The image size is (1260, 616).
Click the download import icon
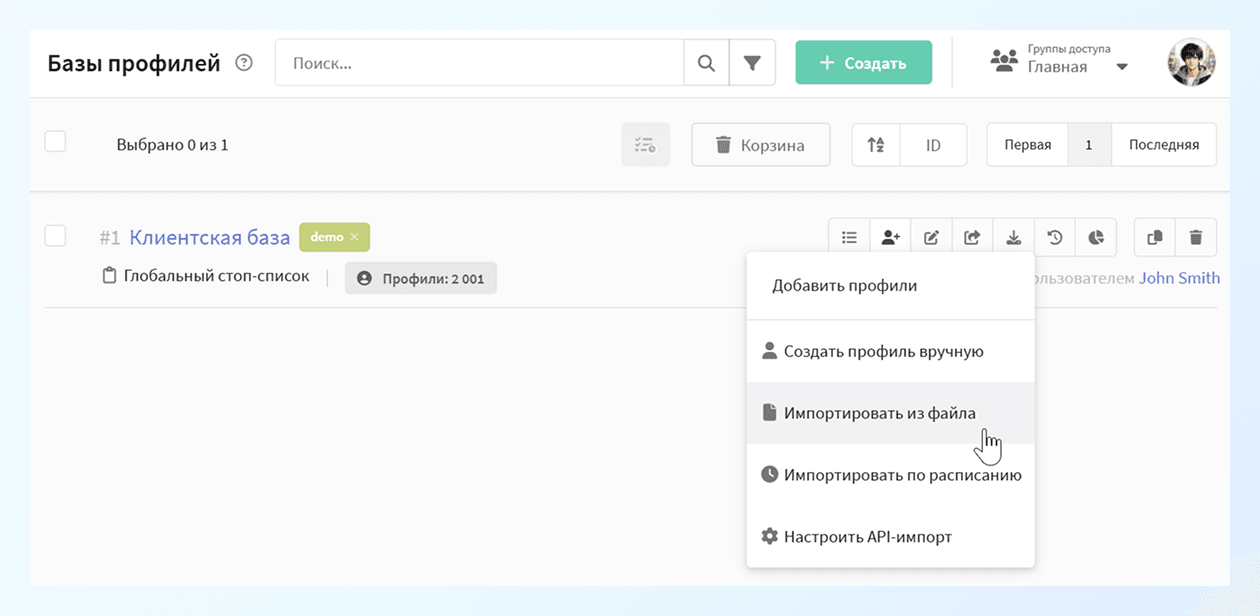click(x=1013, y=237)
